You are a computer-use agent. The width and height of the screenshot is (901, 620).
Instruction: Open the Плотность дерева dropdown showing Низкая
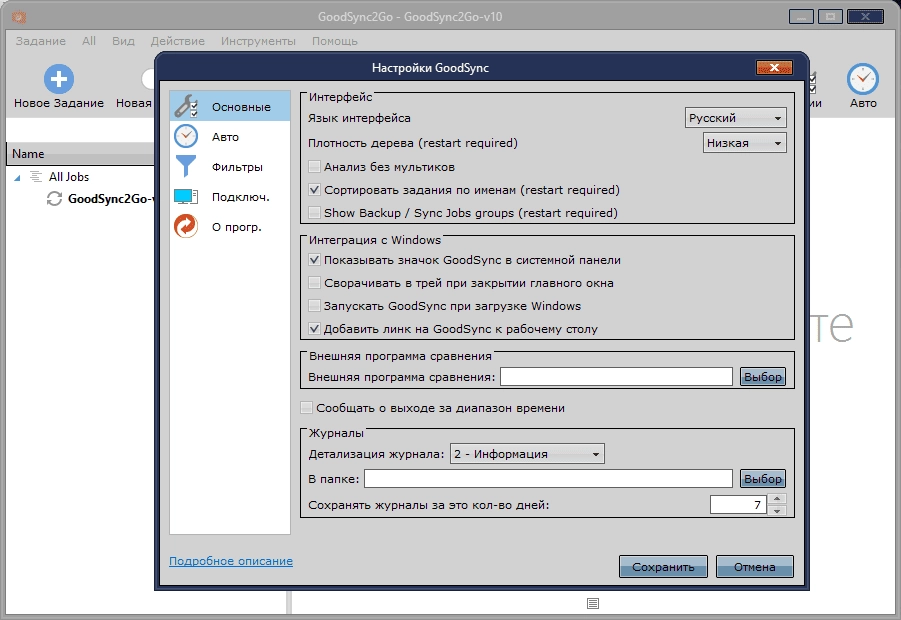[745, 143]
